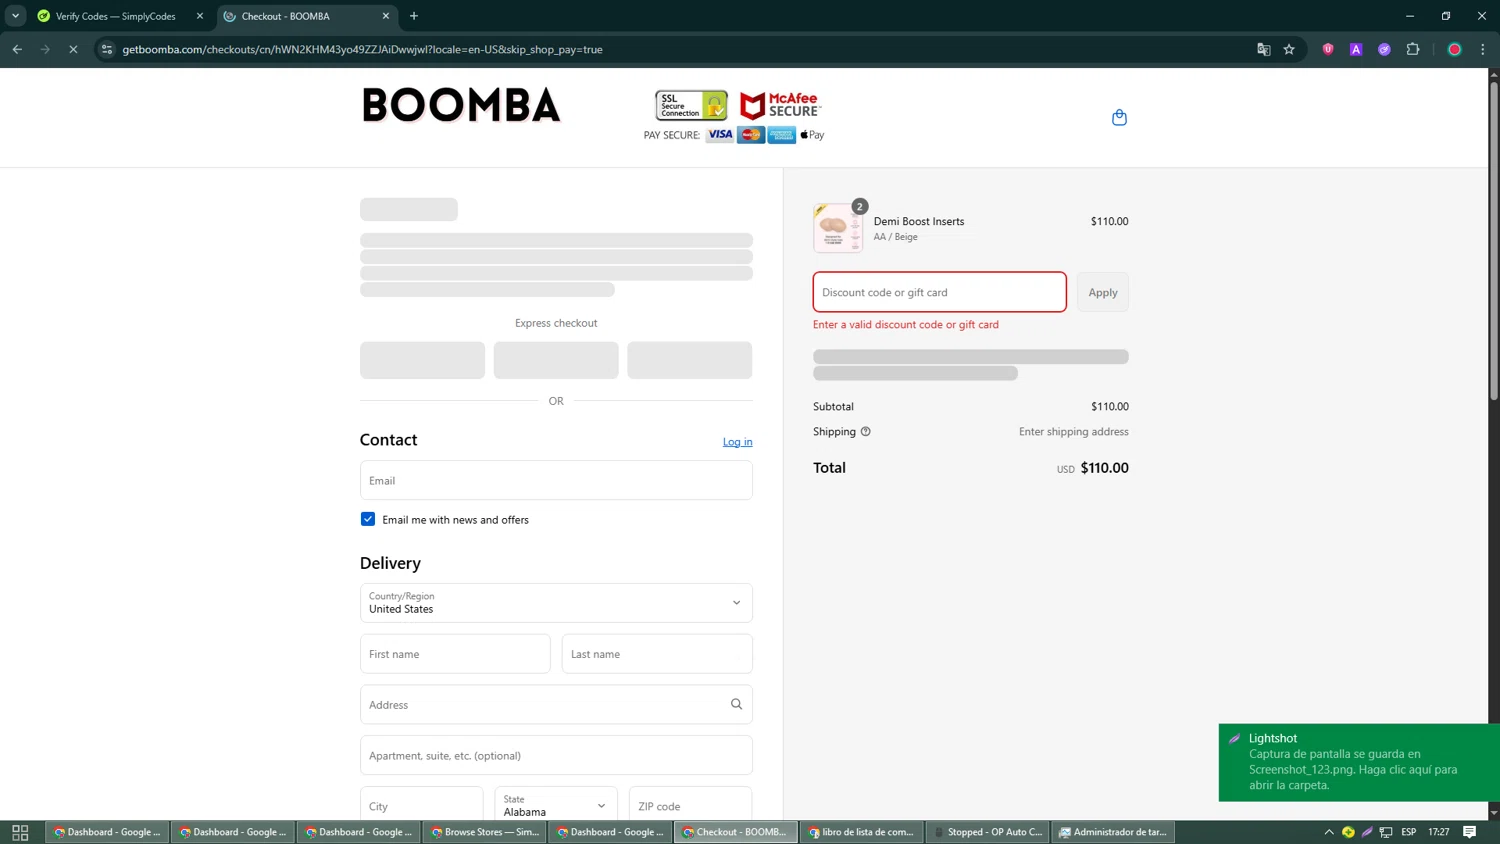Stop loading the page
Viewport: 1500px width, 844px height.
click(73, 49)
